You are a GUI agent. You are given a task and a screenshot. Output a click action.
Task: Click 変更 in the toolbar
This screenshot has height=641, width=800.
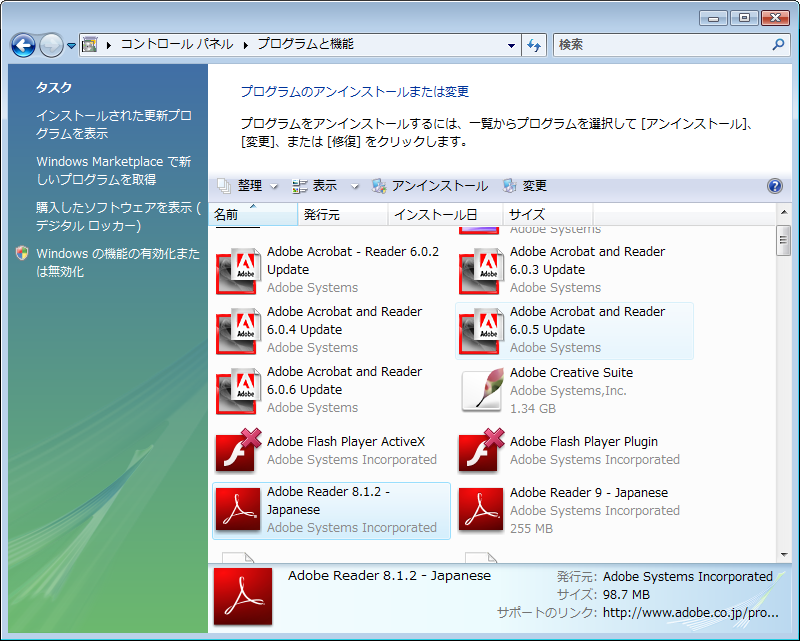click(525, 186)
